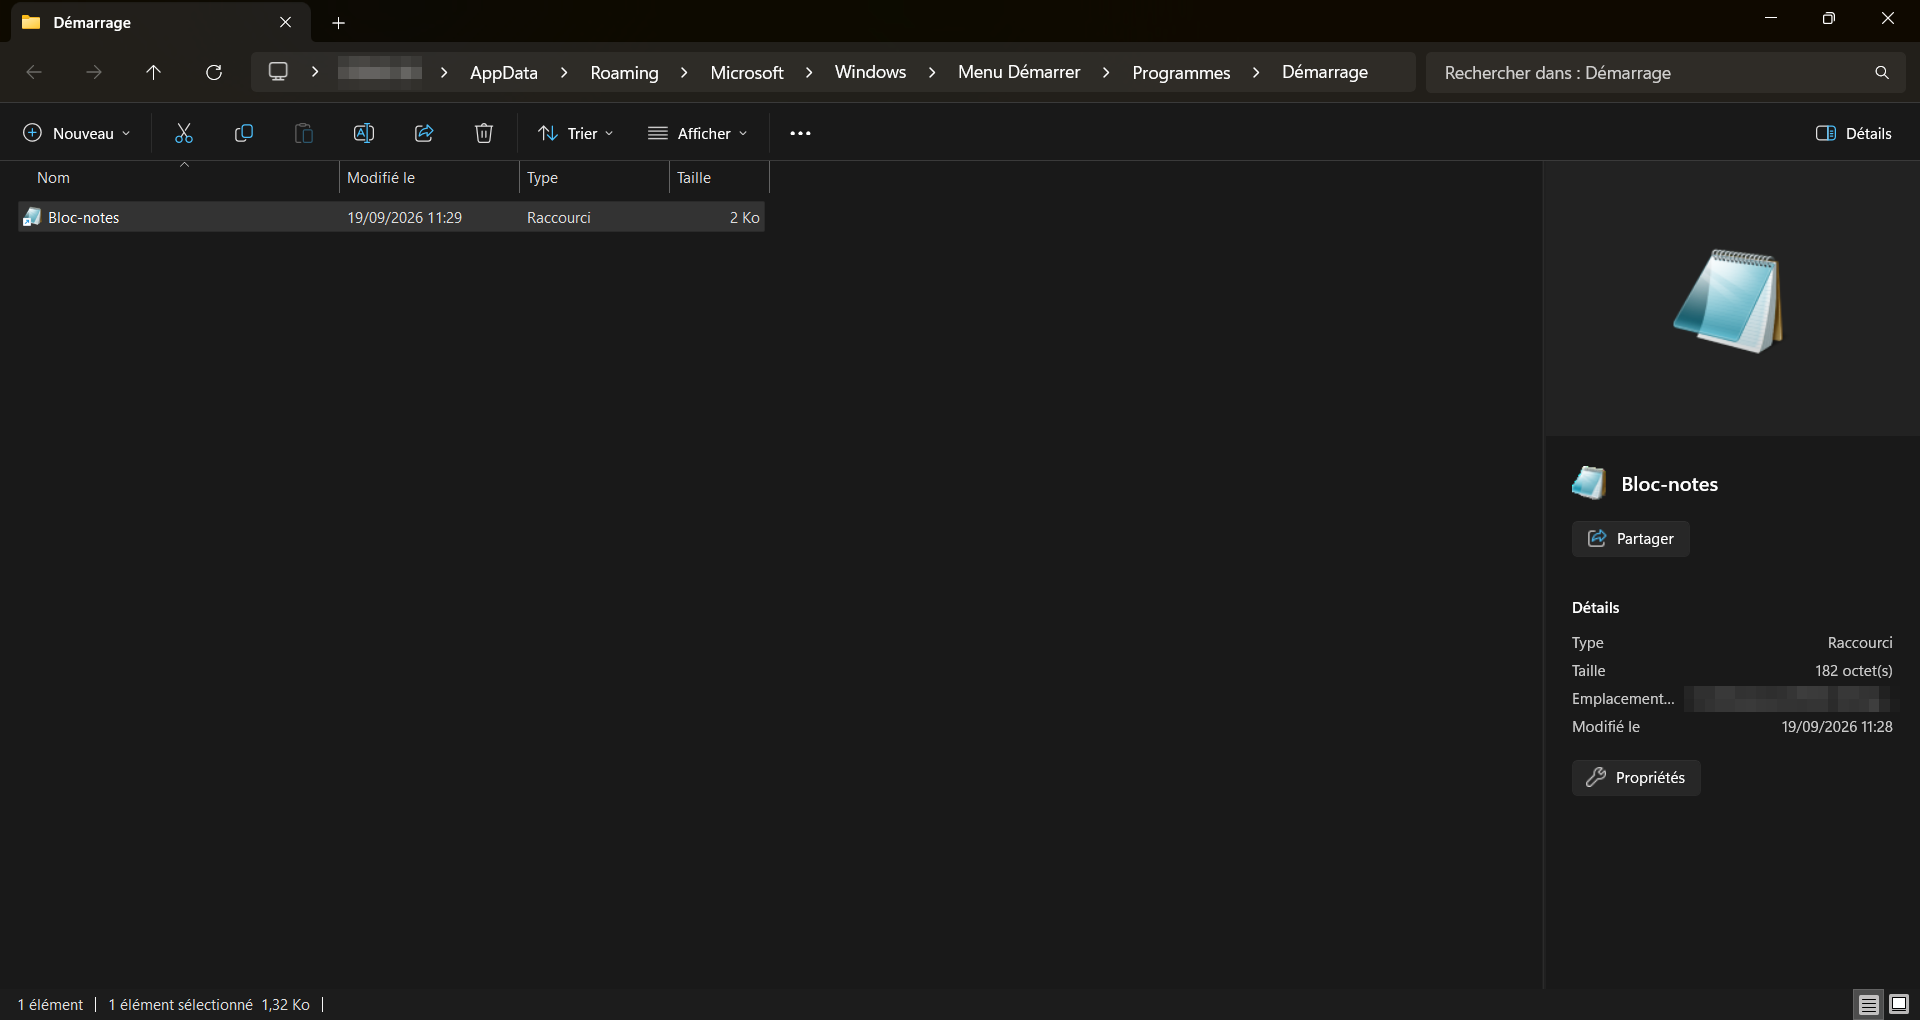This screenshot has width=1920, height=1020.
Task: Expand chevron after AppData breadcrumb
Action: (564, 72)
